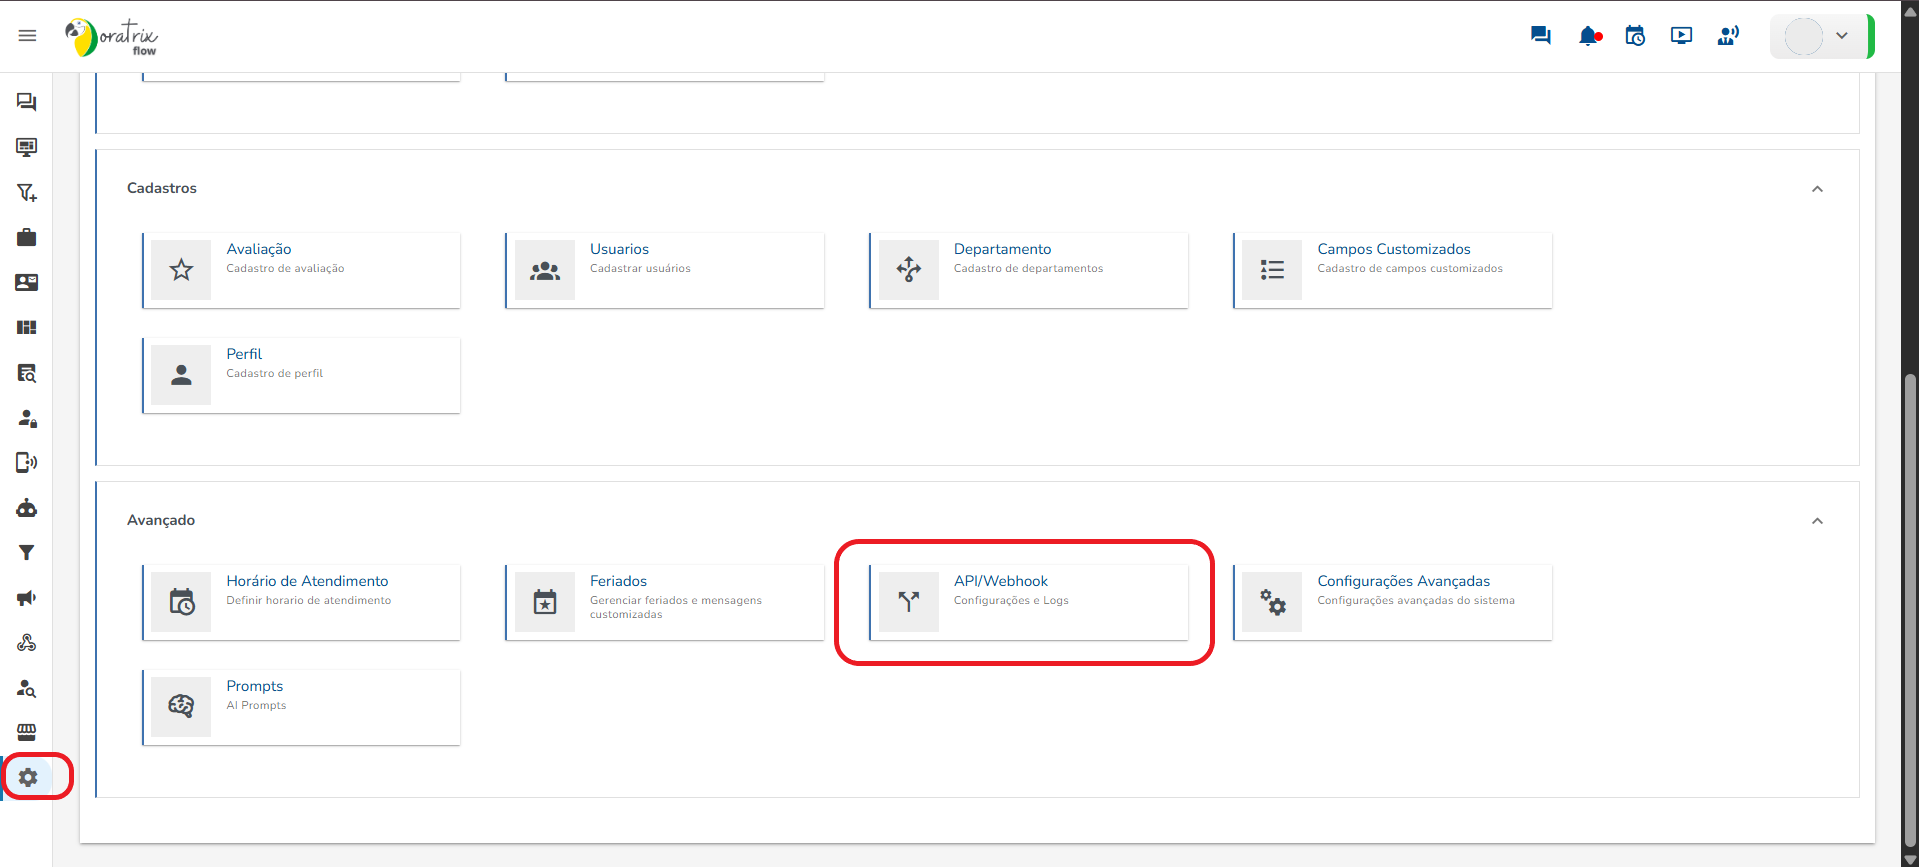
Task: Open the user profile dropdown
Action: [x=1820, y=36]
